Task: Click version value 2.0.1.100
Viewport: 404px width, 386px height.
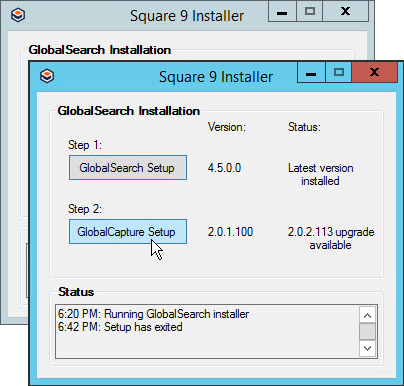Action: pos(230,232)
